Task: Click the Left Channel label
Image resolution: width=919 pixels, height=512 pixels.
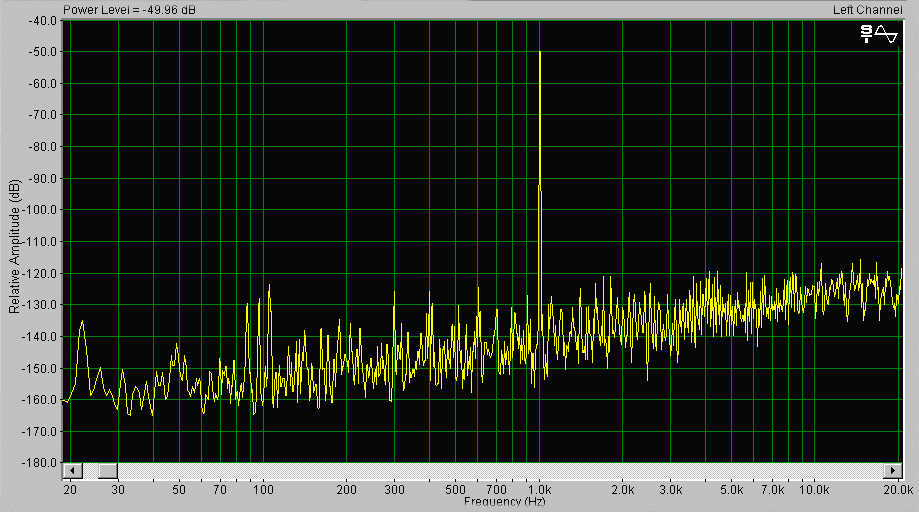Action: (x=868, y=10)
